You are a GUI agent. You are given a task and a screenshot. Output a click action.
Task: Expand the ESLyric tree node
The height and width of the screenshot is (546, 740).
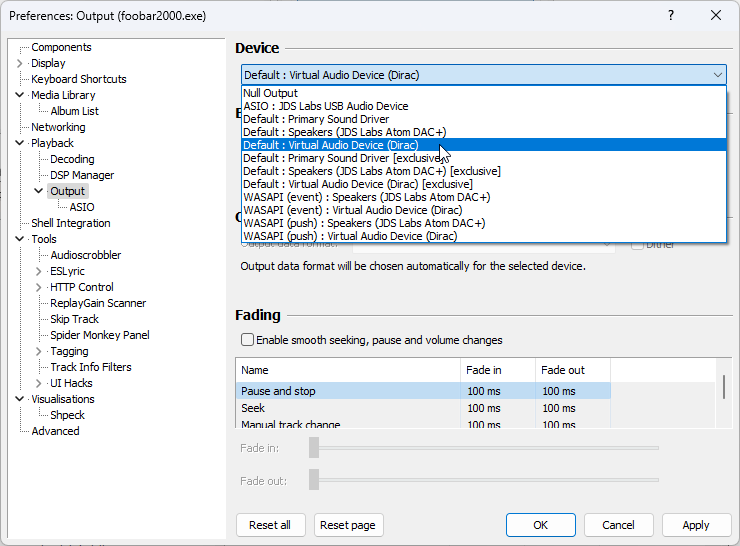point(39,271)
